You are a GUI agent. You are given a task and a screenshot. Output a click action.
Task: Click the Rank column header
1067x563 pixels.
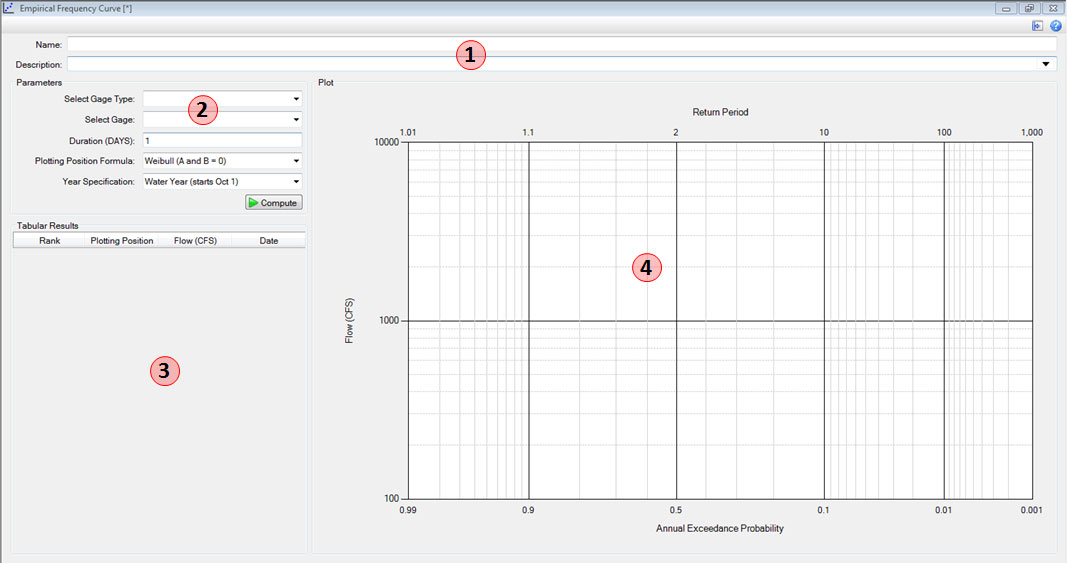pos(50,240)
